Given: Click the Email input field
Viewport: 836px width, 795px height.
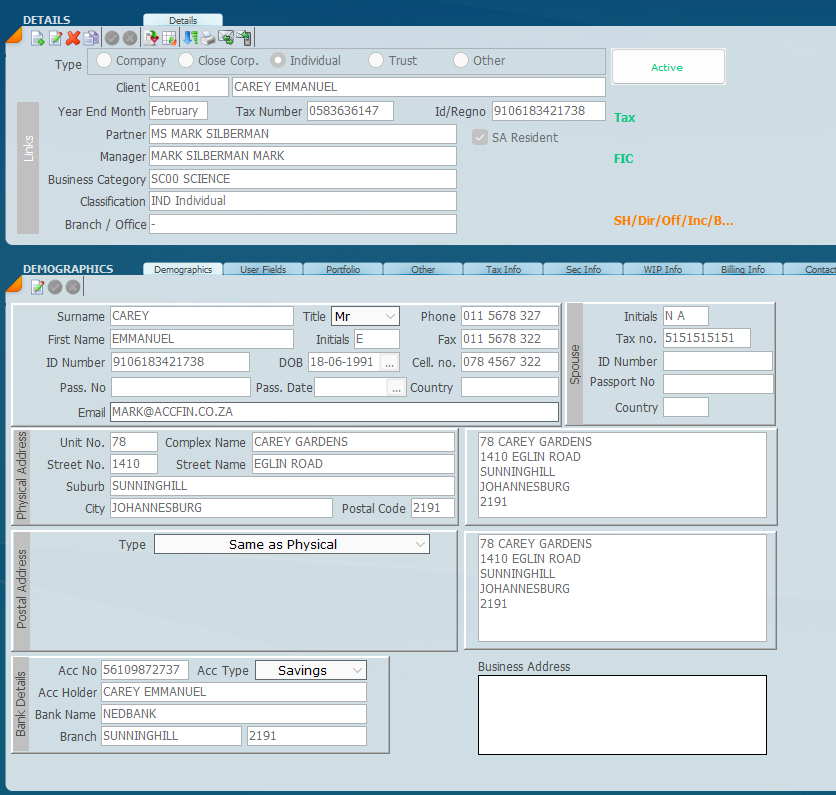Looking at the screenshot, I should 333,412.
